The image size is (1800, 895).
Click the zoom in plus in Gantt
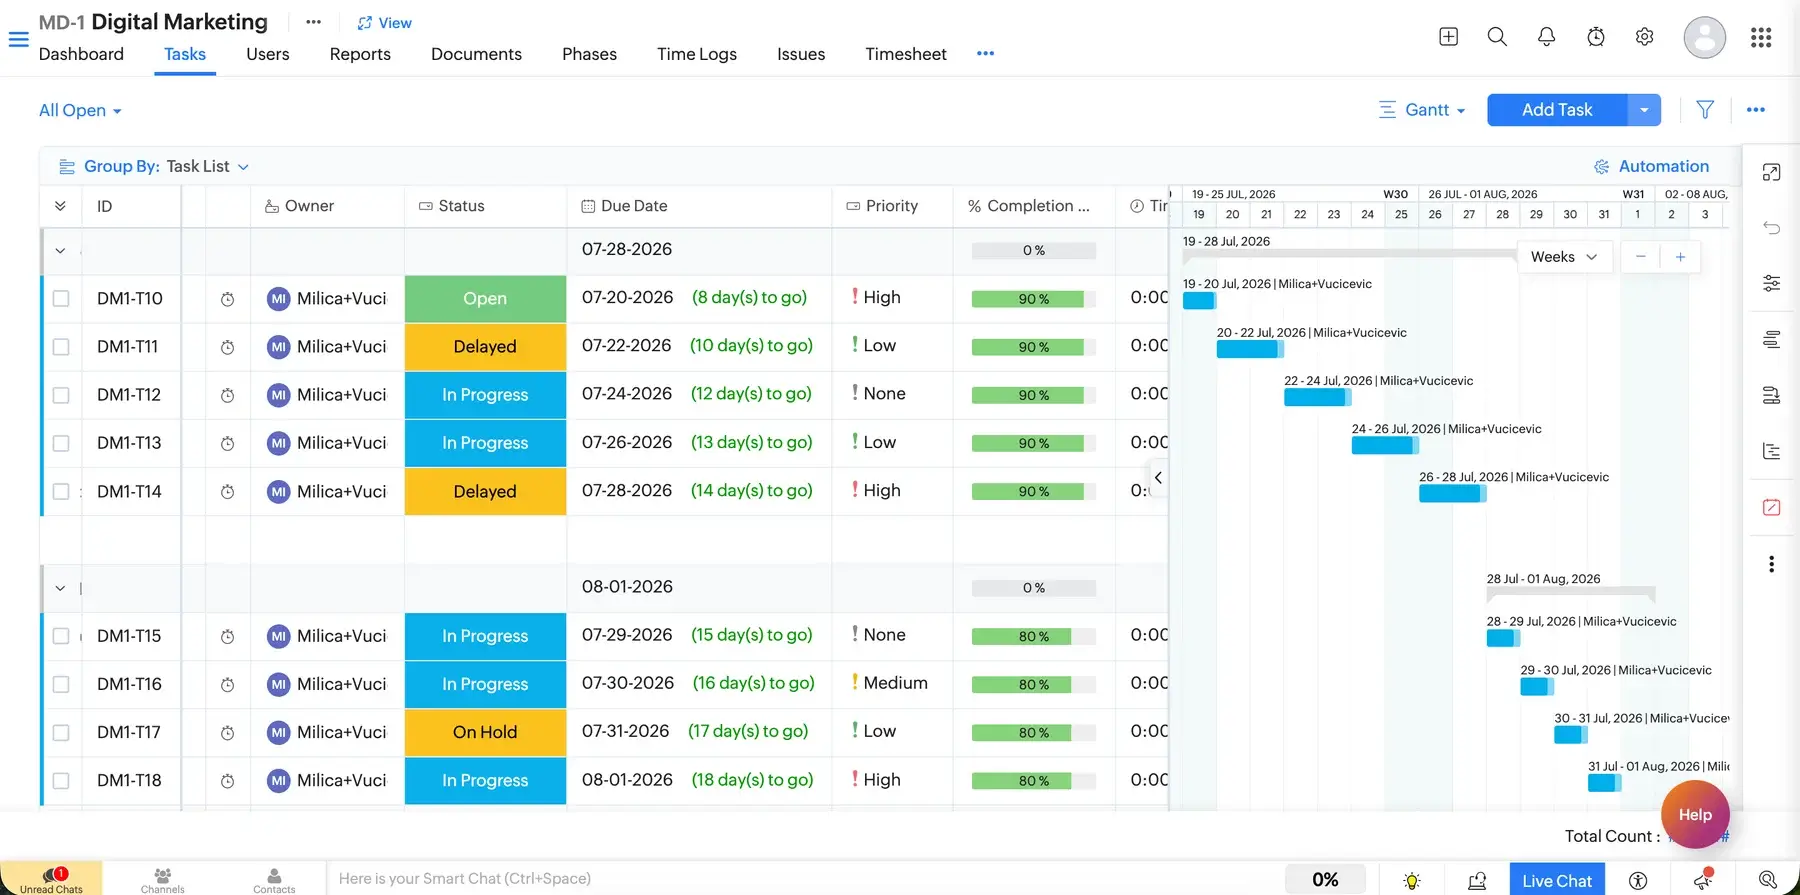1680,257
